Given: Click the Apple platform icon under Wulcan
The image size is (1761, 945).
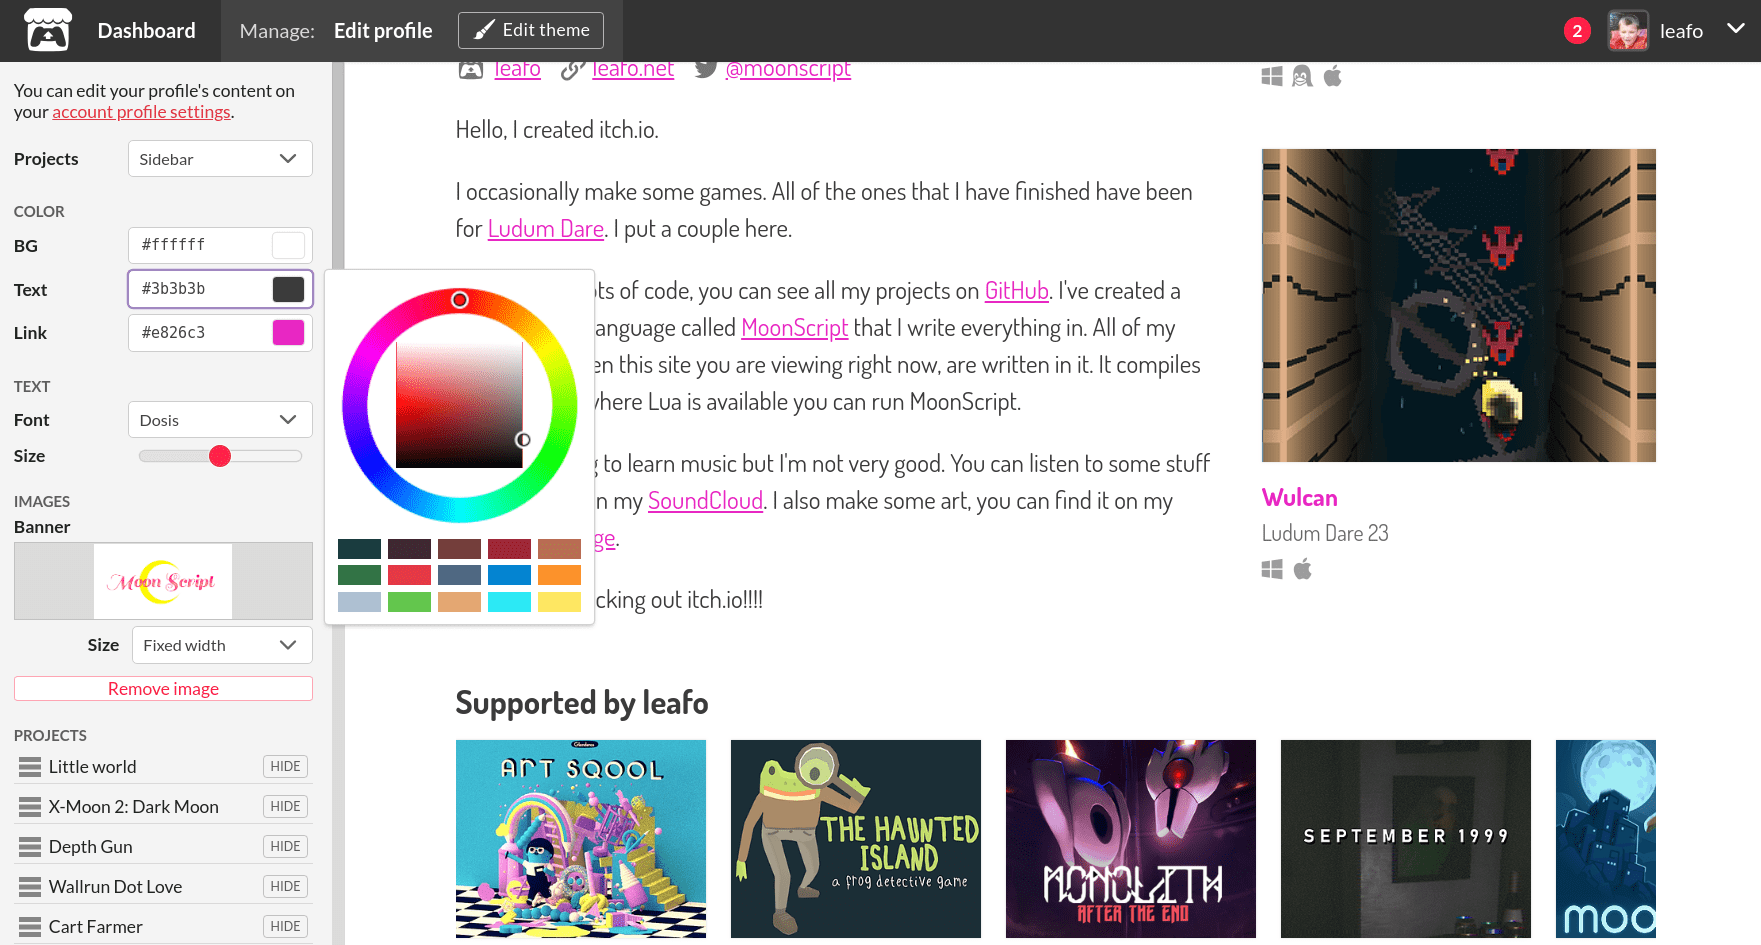Looking at the screenshot, I should point(1302,569).
